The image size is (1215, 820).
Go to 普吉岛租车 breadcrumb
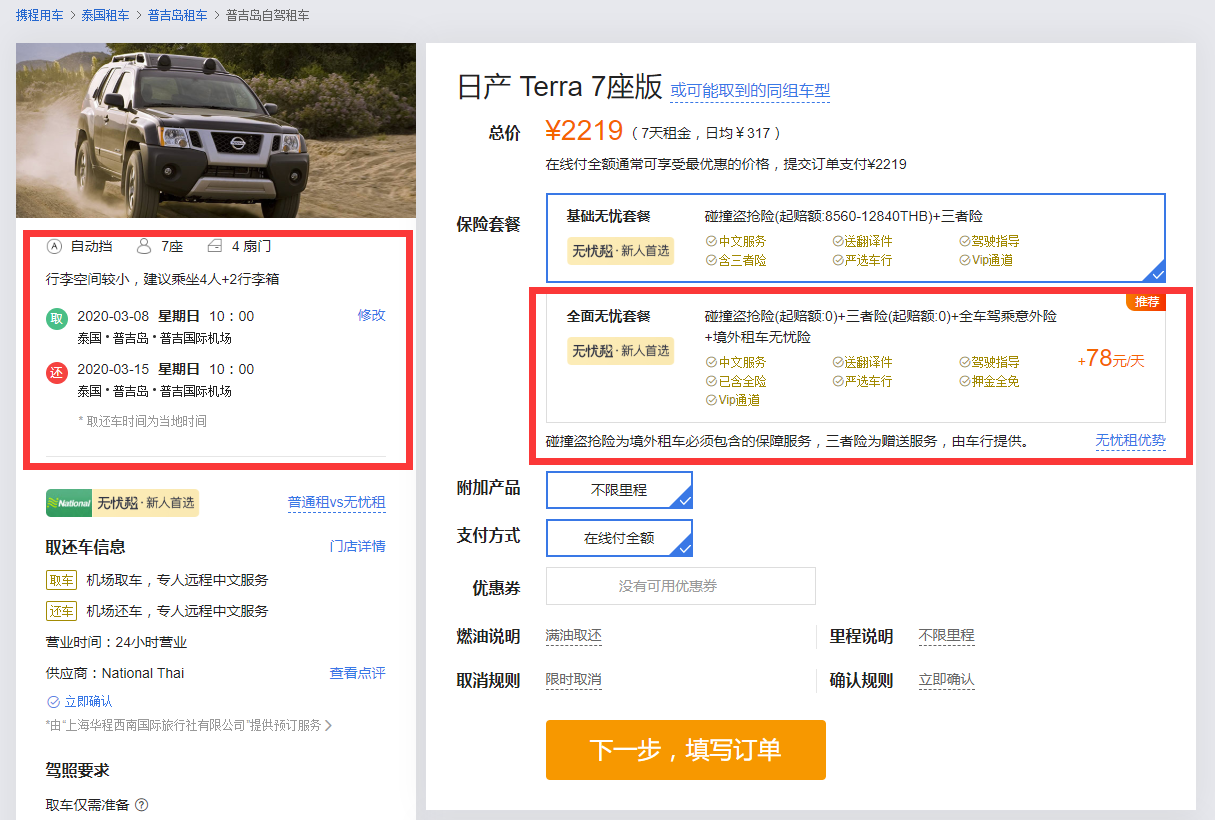(177, 16)
